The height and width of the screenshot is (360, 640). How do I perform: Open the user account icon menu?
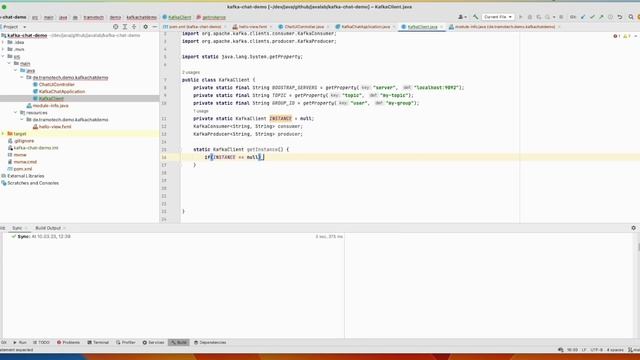[462, 17]
